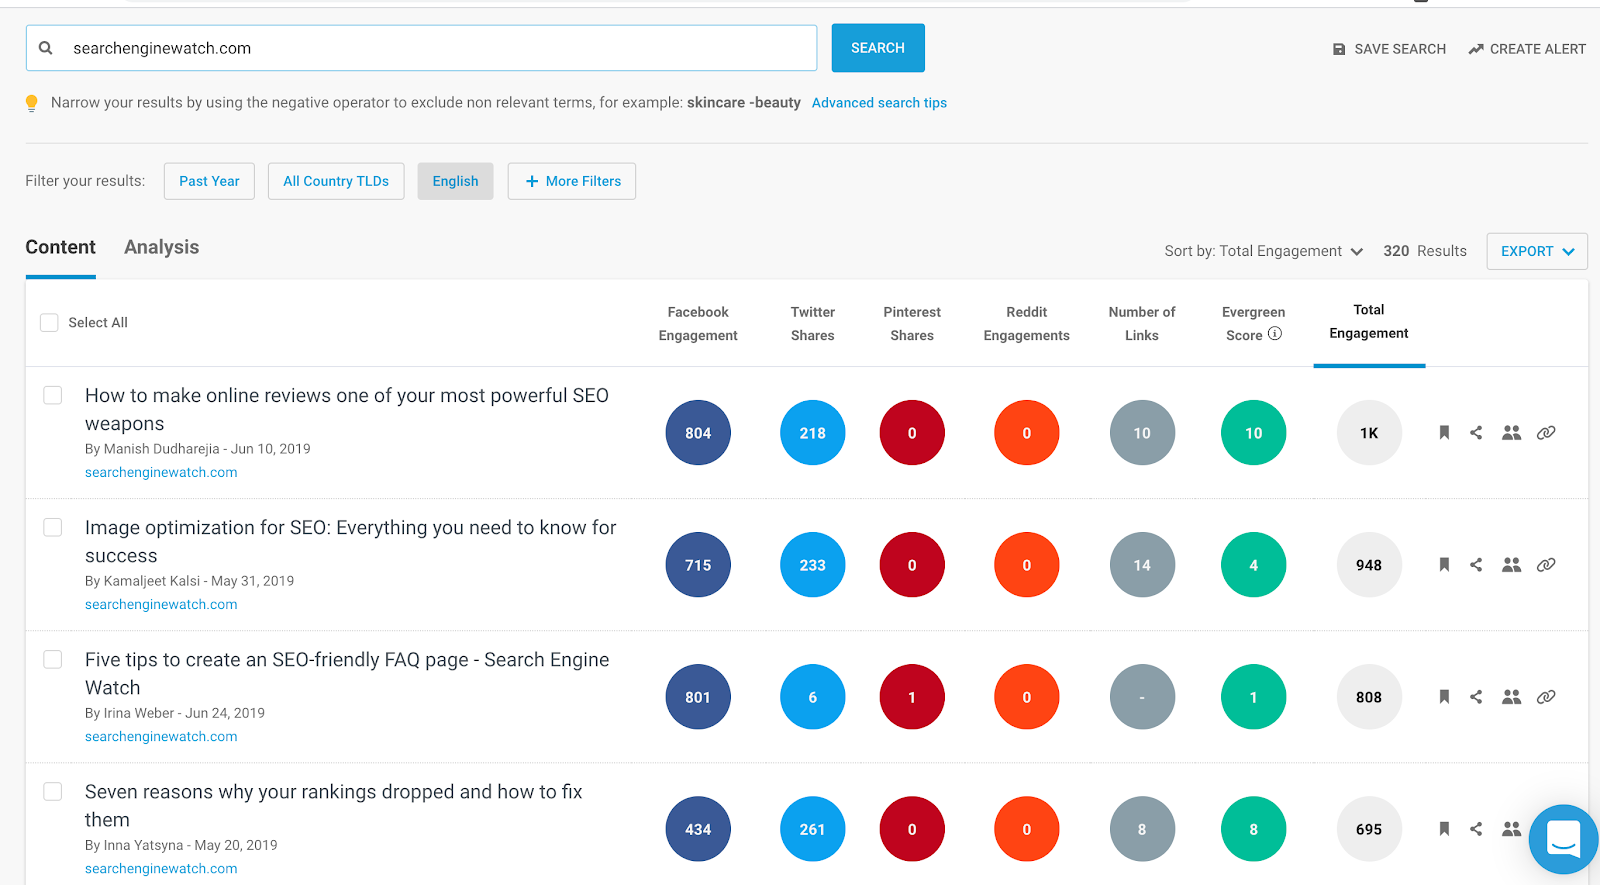View sharers of SEO-friendly FAQ article

(1511, 697)
